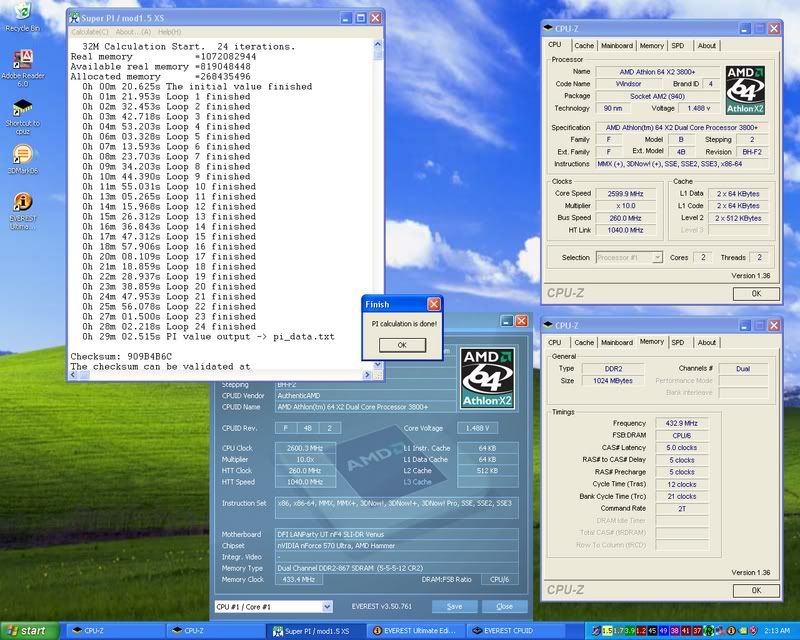The width and height of the screenshot is (800, 640).
Task: Click the second CPU-Z taskbar button
Action: [216, 631]
